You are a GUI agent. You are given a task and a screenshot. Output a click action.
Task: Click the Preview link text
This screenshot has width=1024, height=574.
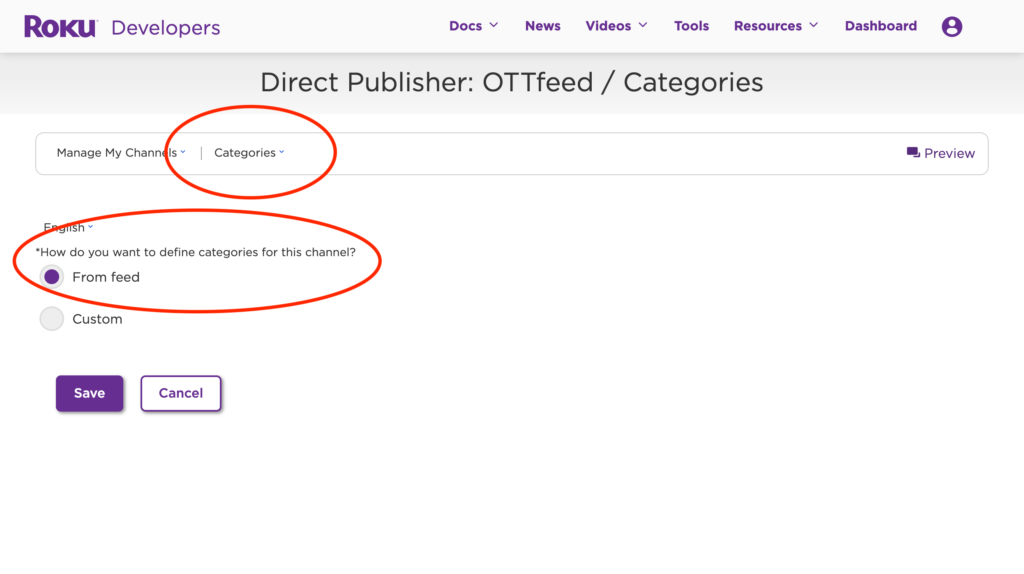coord(950,153)
